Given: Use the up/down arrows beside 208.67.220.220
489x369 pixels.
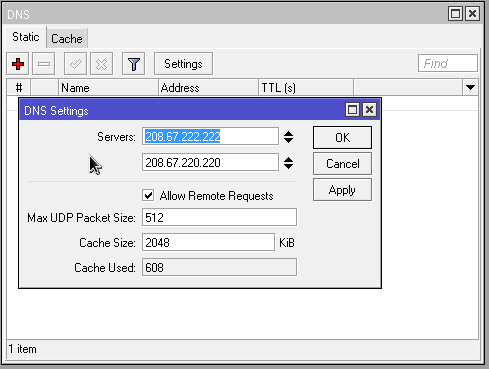Looking at the screenshot, I should point(288,163).
